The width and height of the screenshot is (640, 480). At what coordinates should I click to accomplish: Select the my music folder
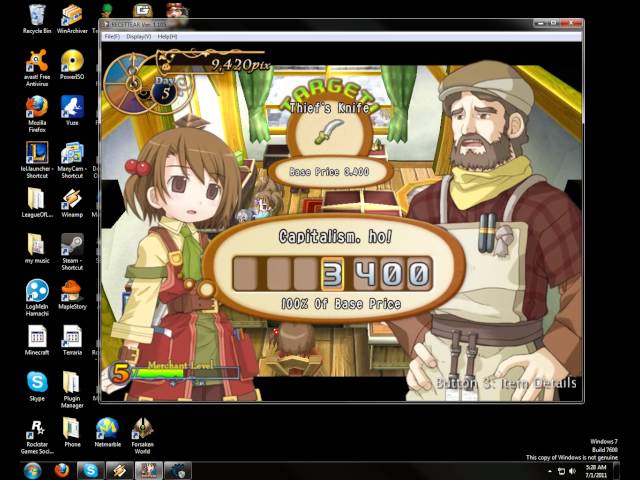tap(37, 249)
